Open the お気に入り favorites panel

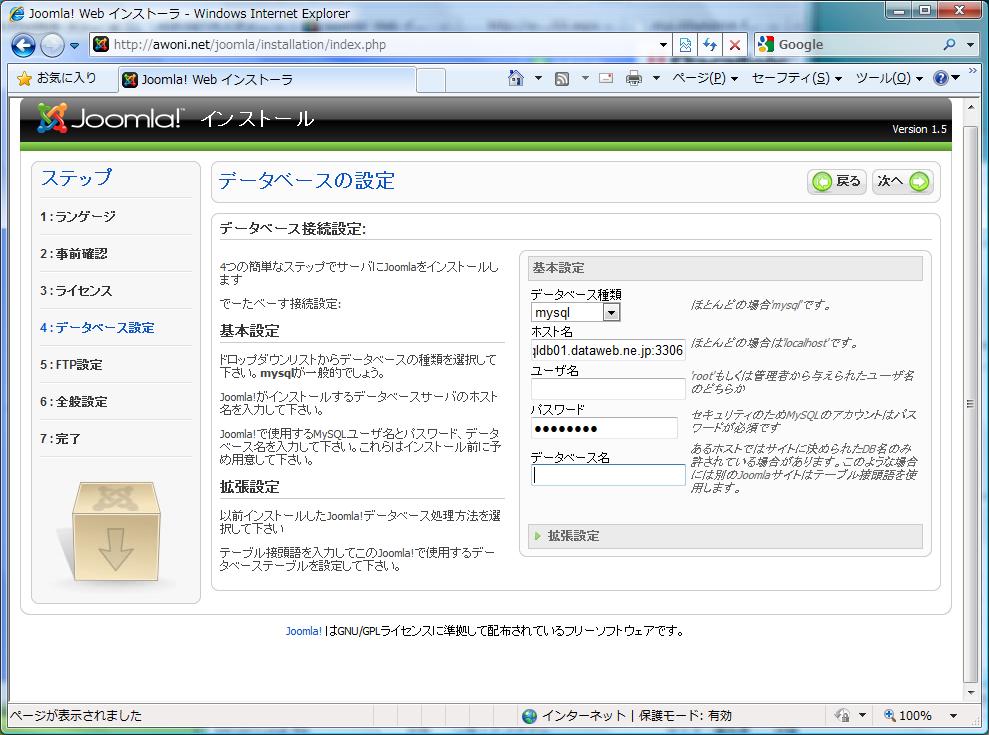tap(57, 78)
